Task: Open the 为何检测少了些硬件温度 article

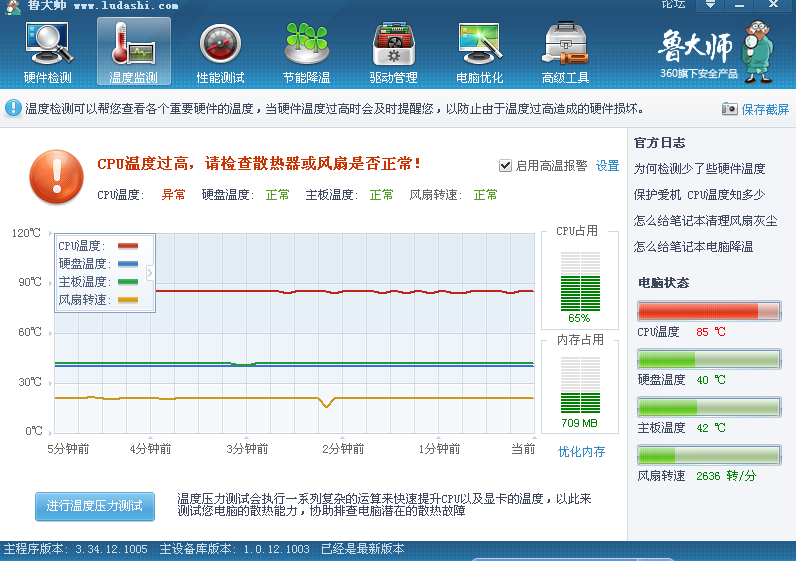Action: pyautogui.click(x=699, y=169)
